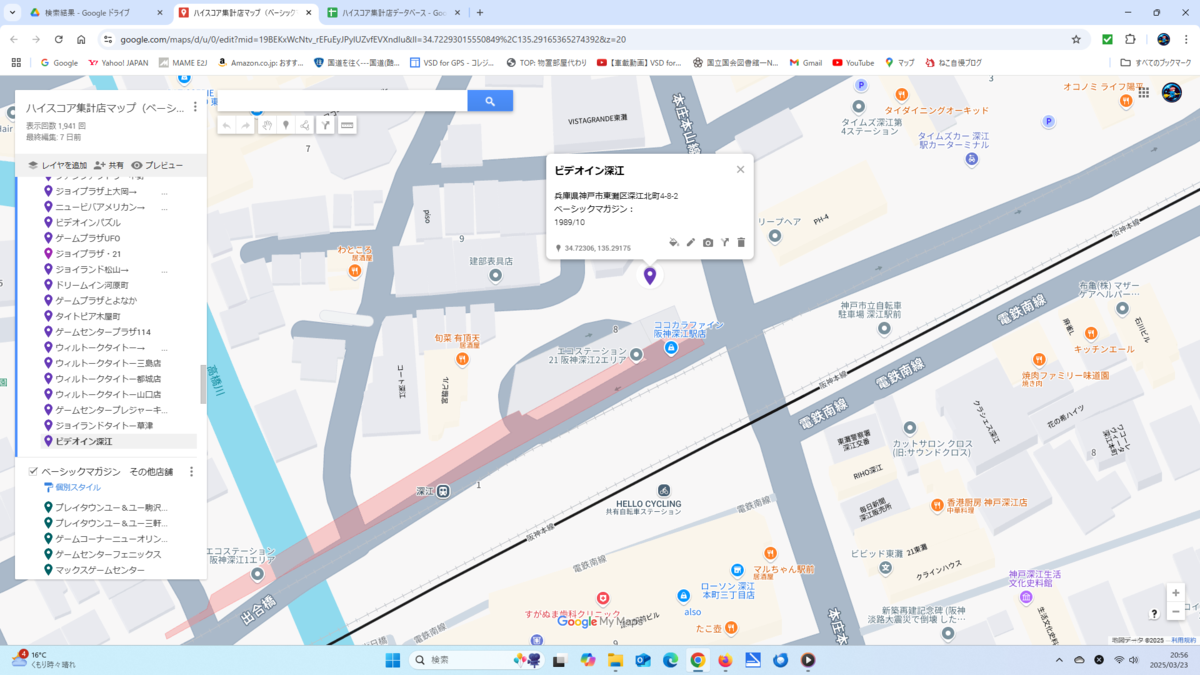Open the Google apps grid icon
The height and width of the screenshot is (675, 1200).
point(1143,92)
